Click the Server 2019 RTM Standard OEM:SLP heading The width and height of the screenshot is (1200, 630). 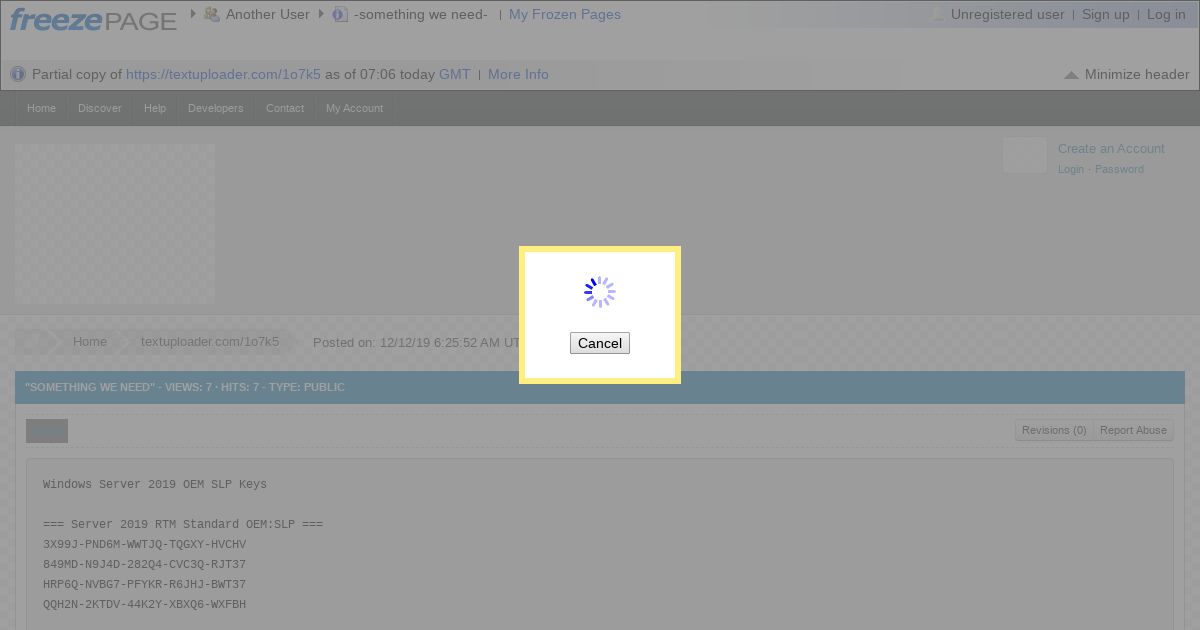[183, 524]
